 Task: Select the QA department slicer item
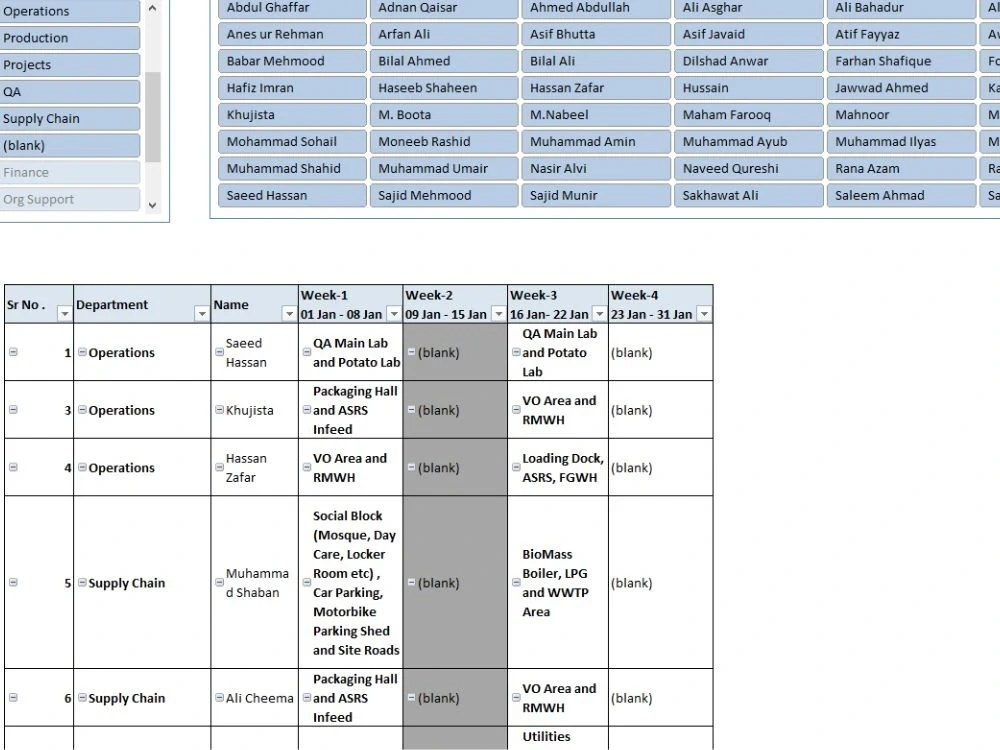(70, 91)
